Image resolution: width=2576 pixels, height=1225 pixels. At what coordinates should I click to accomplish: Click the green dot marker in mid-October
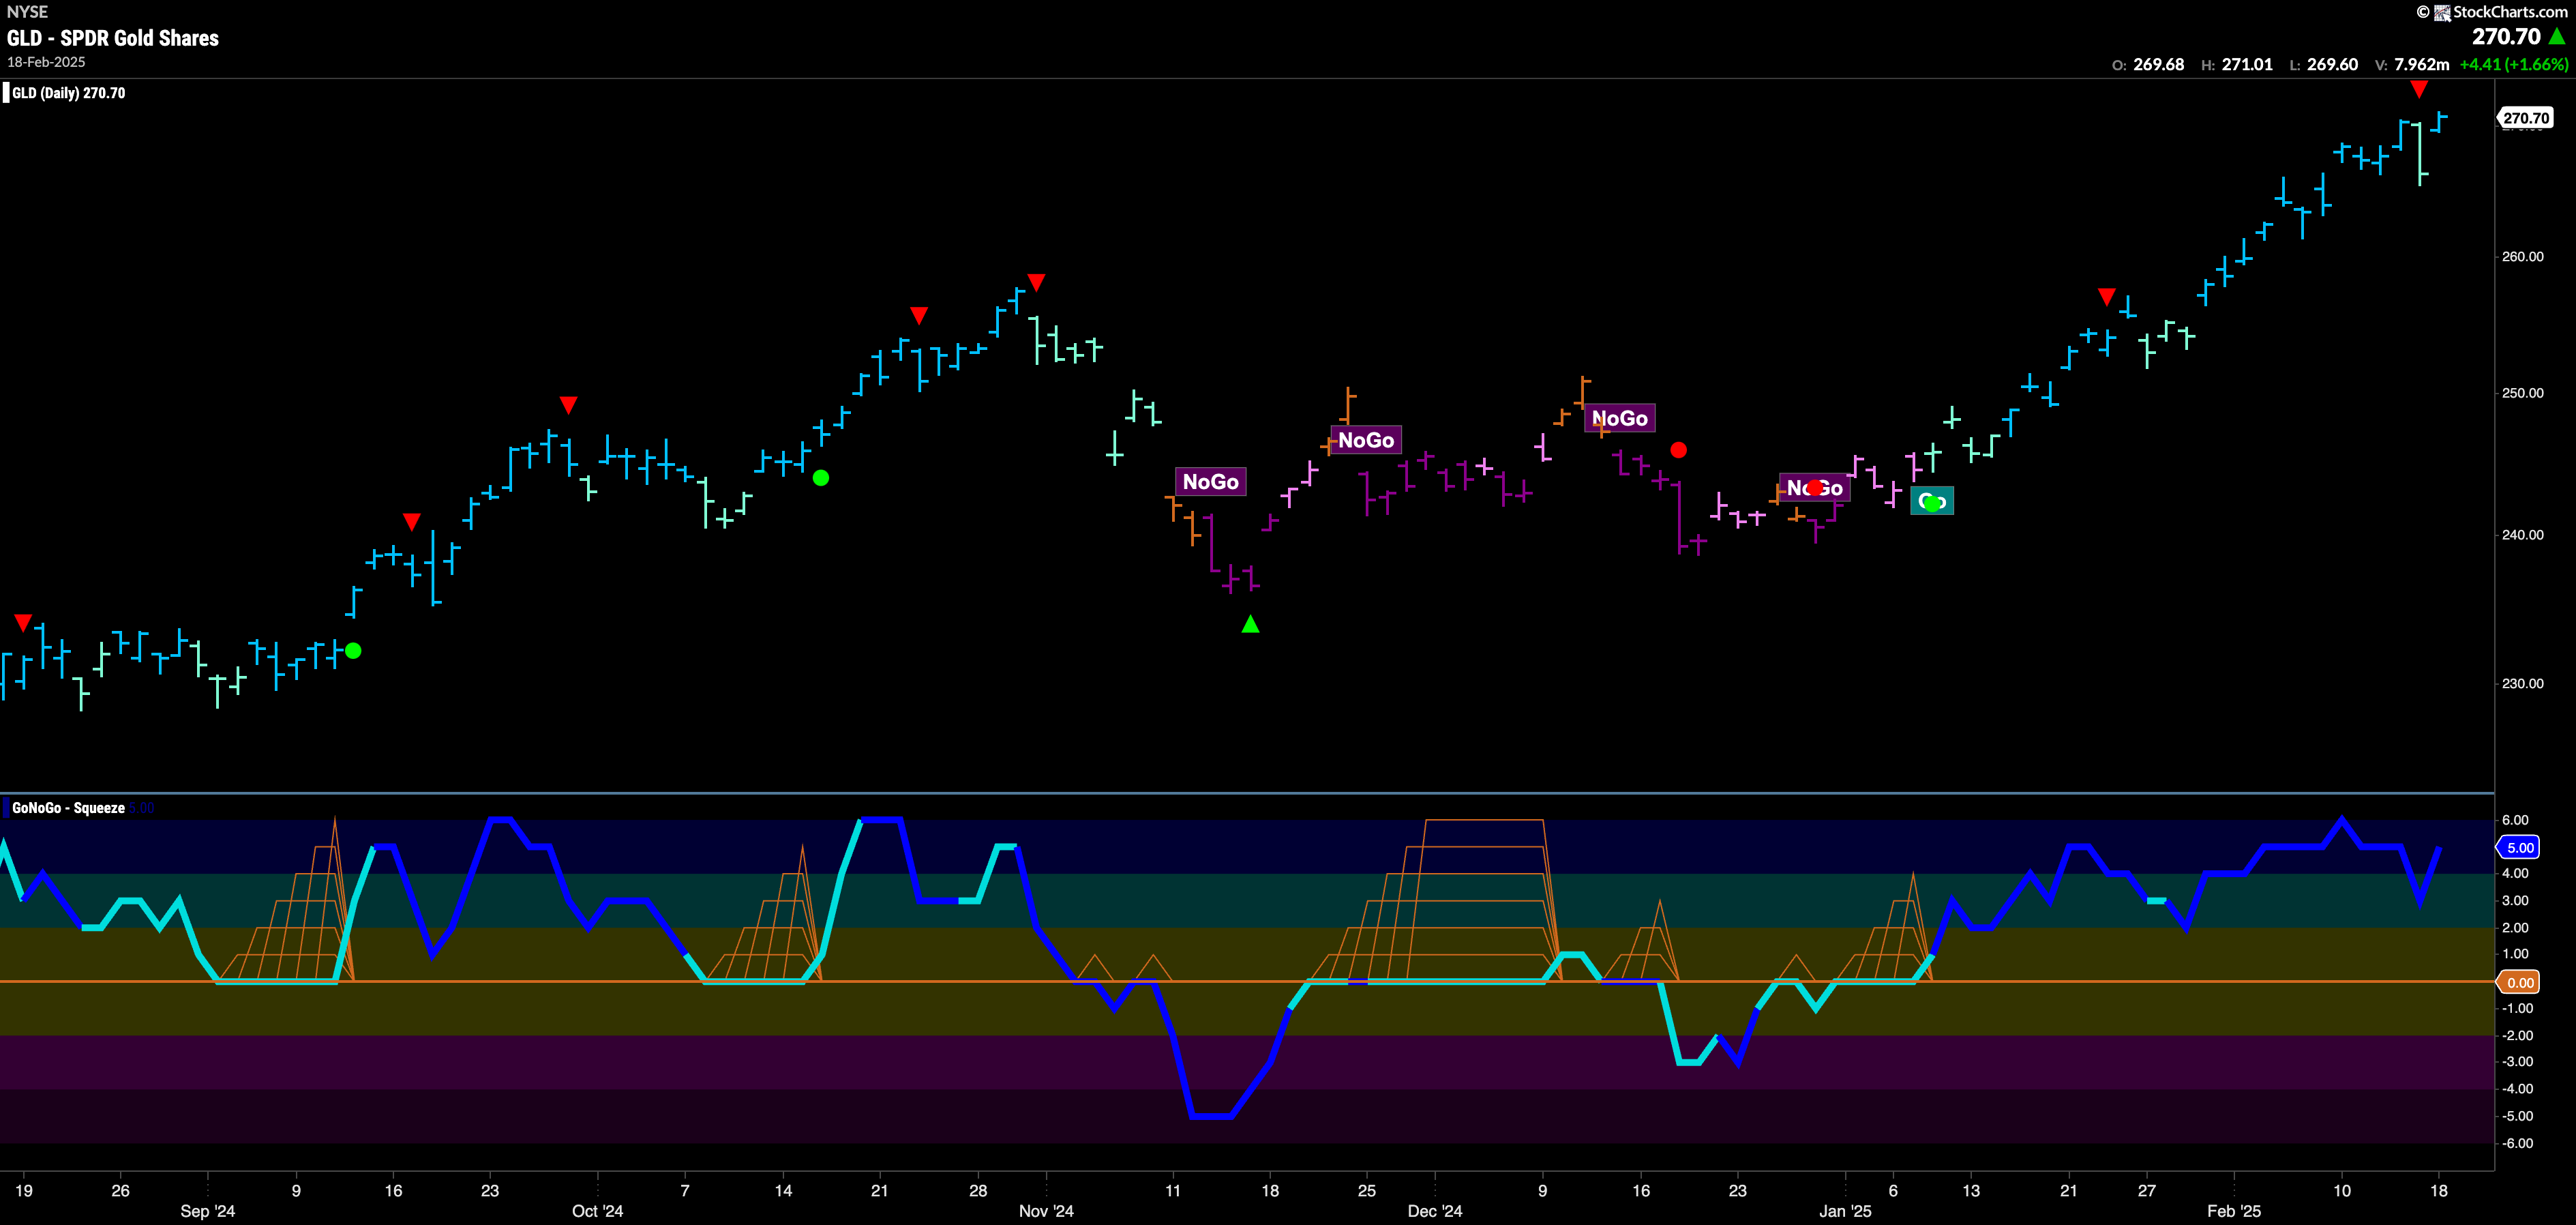coord(821,478)
